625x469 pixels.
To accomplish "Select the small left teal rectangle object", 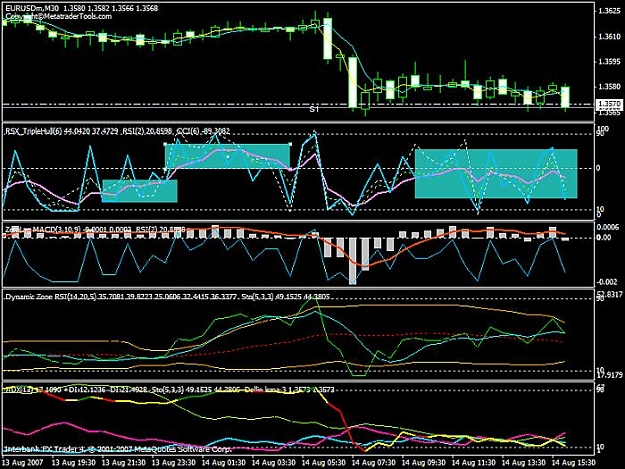I will pyautogui.click(x=140, y=191).
